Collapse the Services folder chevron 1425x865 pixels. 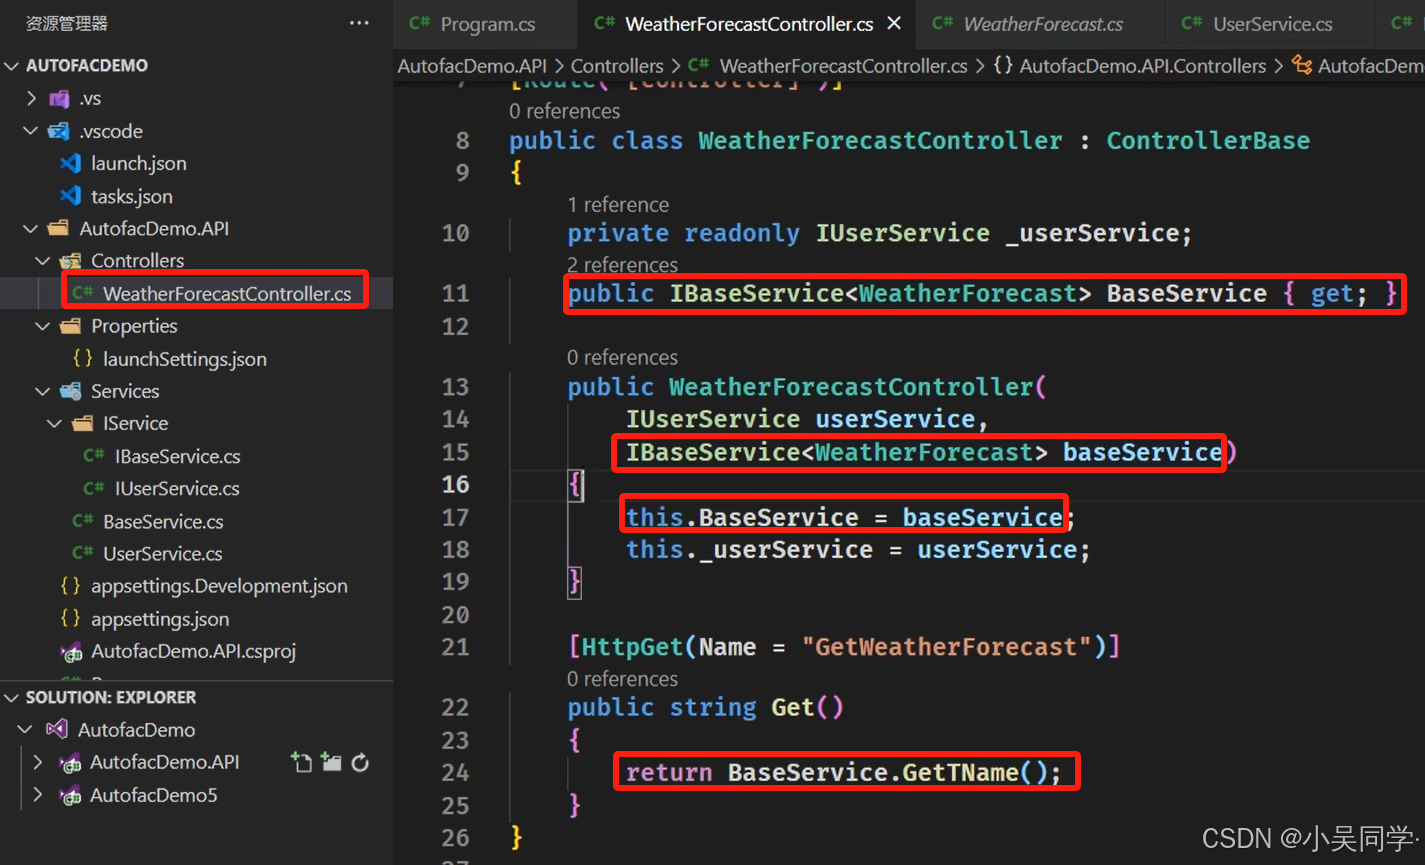pos(43,391)
